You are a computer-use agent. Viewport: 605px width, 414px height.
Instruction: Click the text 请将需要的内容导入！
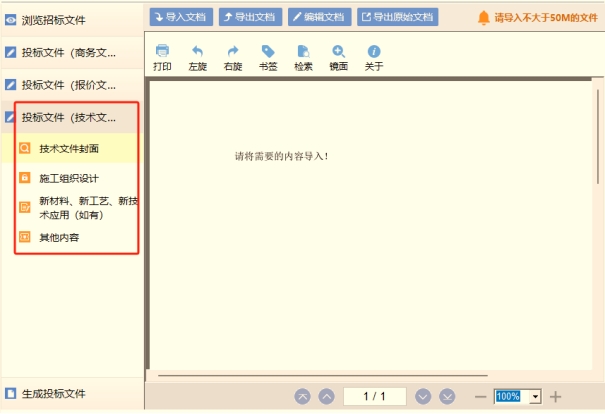282,156
